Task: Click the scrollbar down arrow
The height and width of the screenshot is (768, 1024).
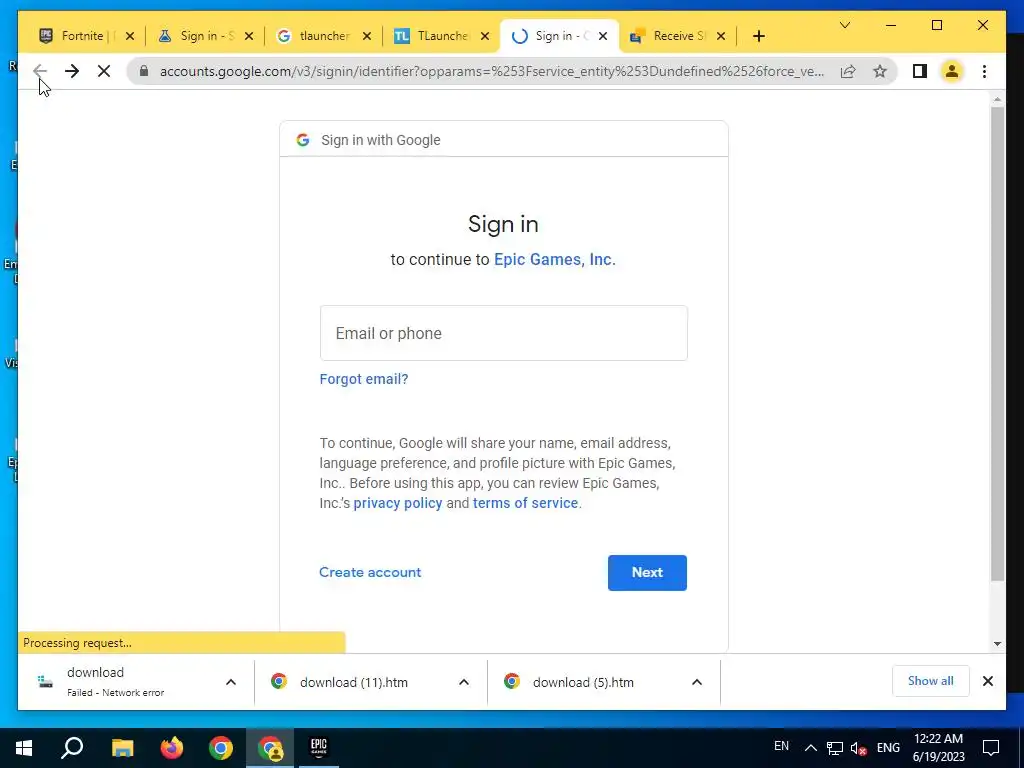Action: pos(997,643)
